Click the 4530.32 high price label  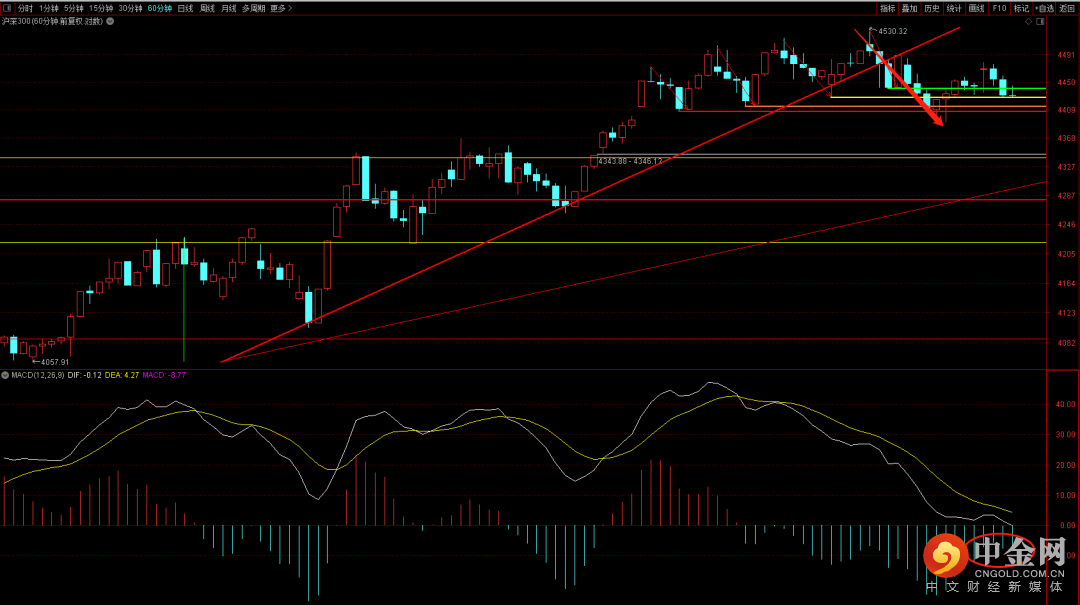click(893, 31)
